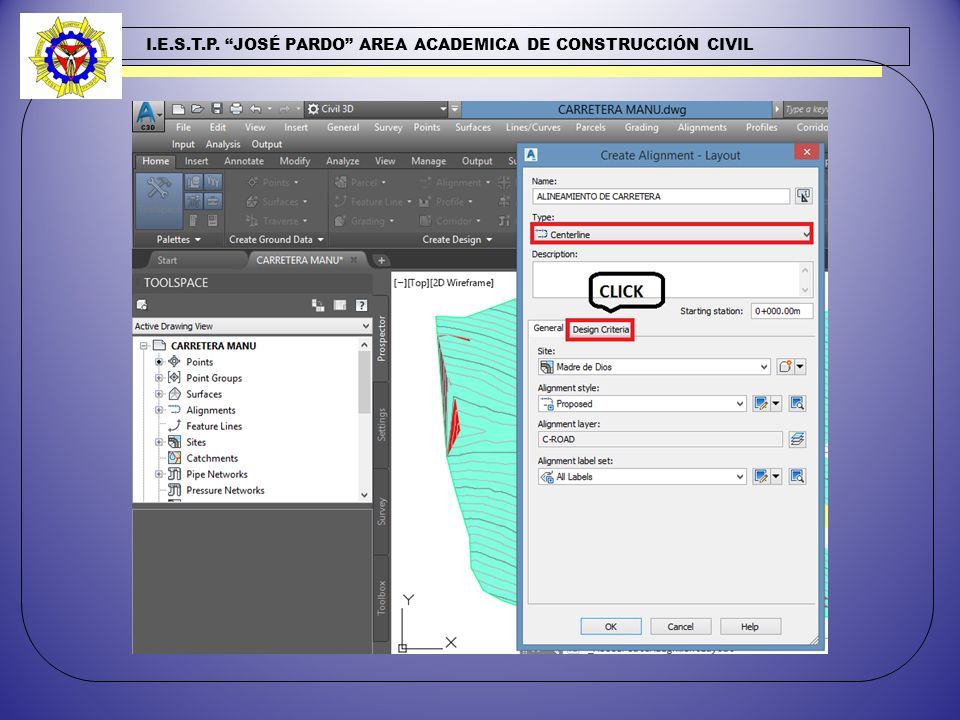This screenshot has width=960, height=720.
Task: Open the Active Drawing View dropdown
Action: point(252,326)
